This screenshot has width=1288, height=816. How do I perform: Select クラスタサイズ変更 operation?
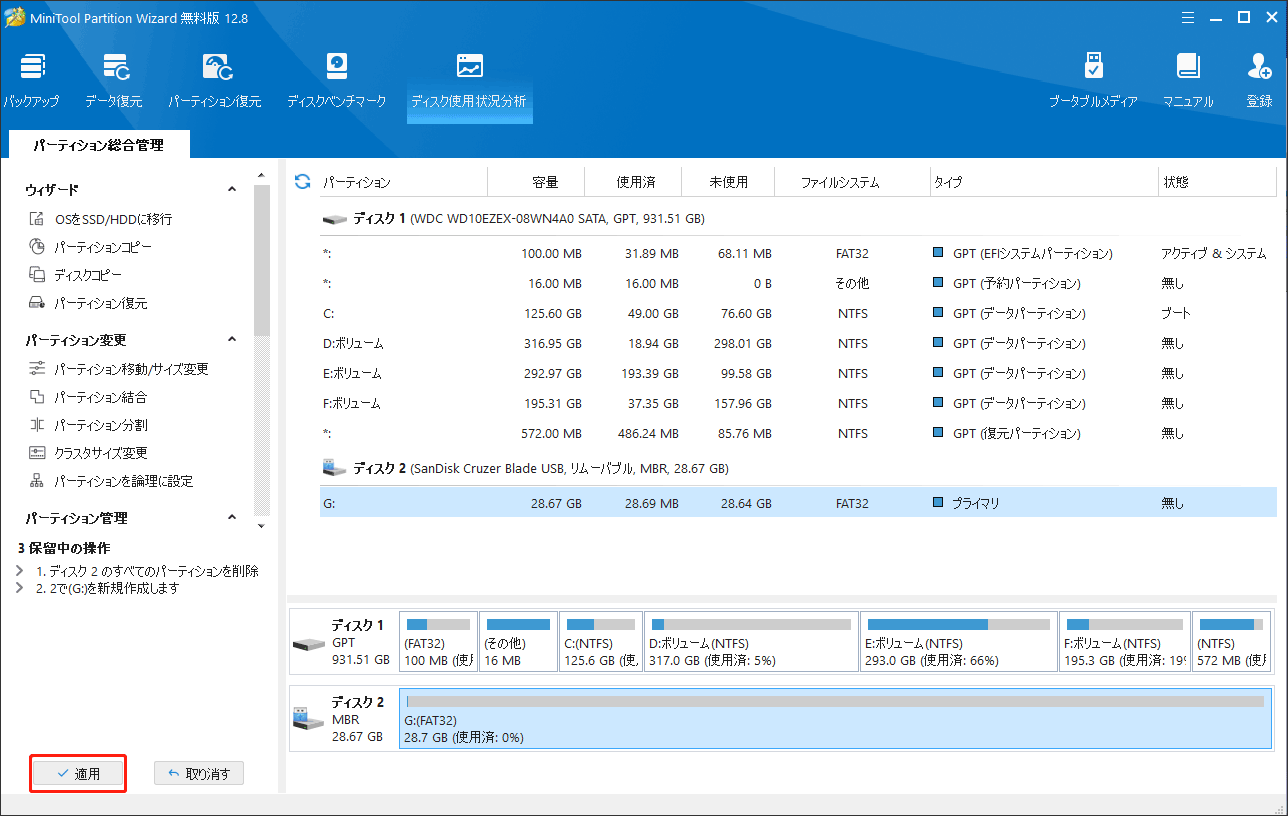coord(88,453)
